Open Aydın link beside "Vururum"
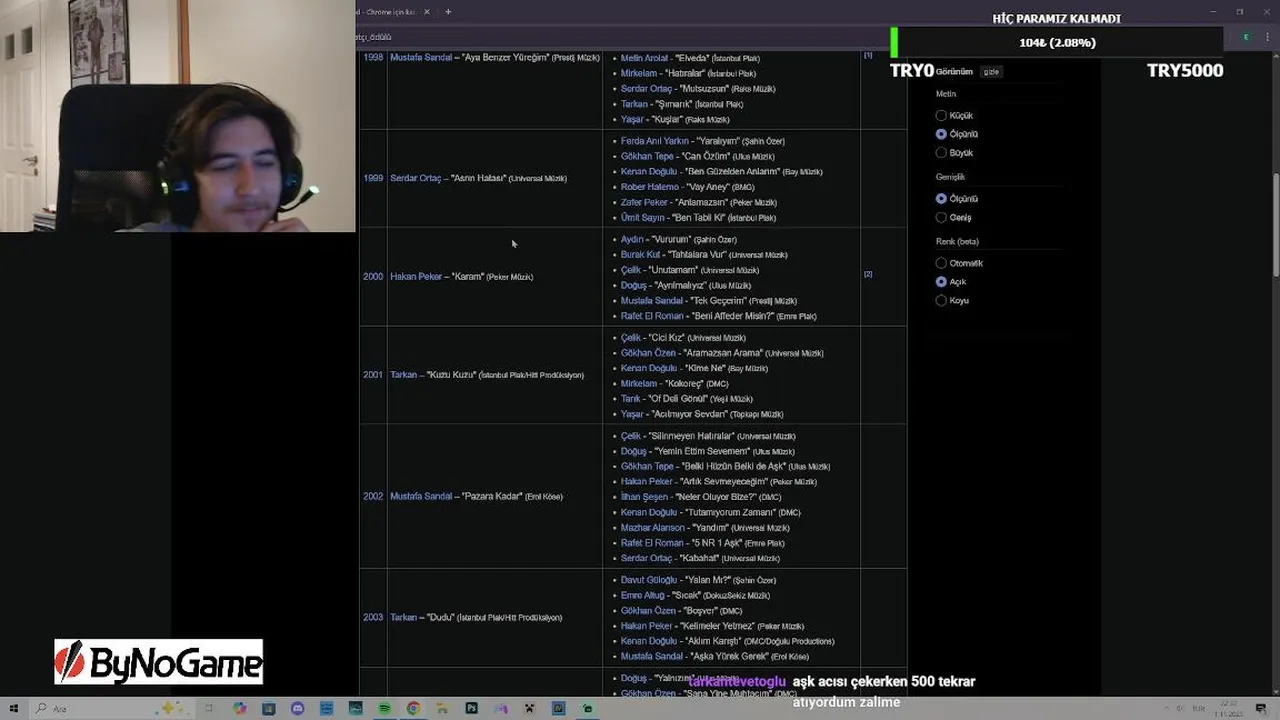 click(x=632, y=240)
